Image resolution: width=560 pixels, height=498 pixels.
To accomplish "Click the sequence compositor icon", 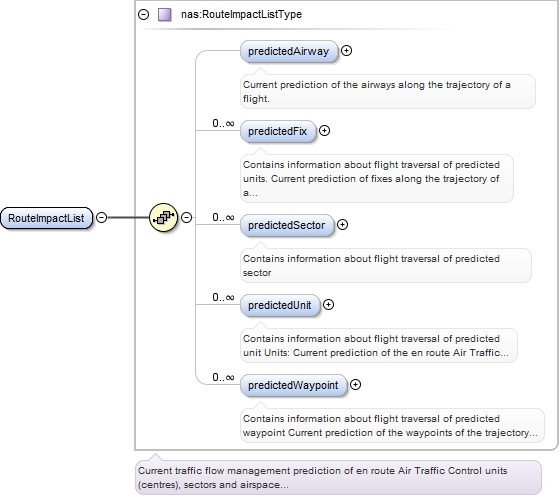I will [x=163, y=217].
